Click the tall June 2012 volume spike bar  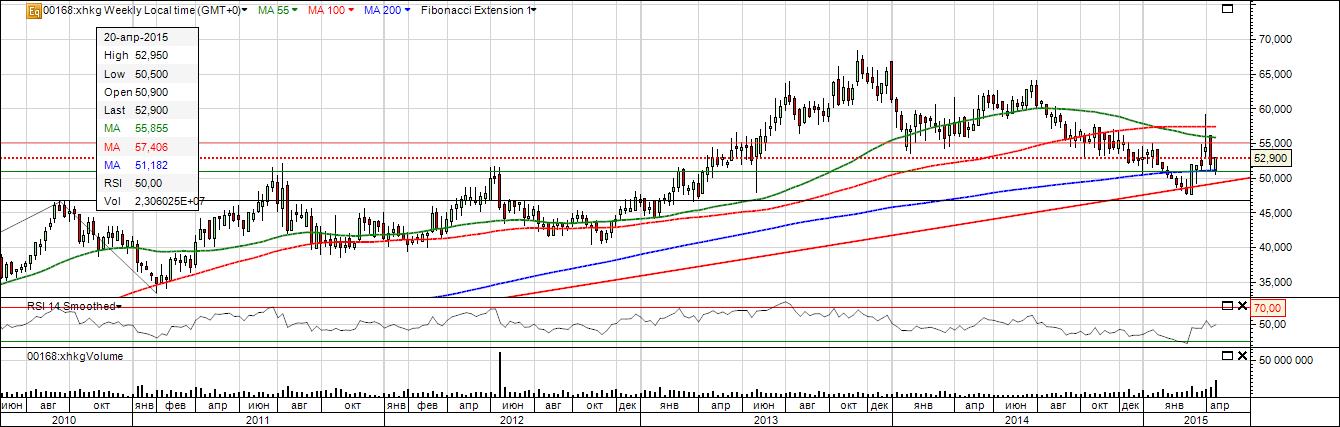tap(500, 375)
